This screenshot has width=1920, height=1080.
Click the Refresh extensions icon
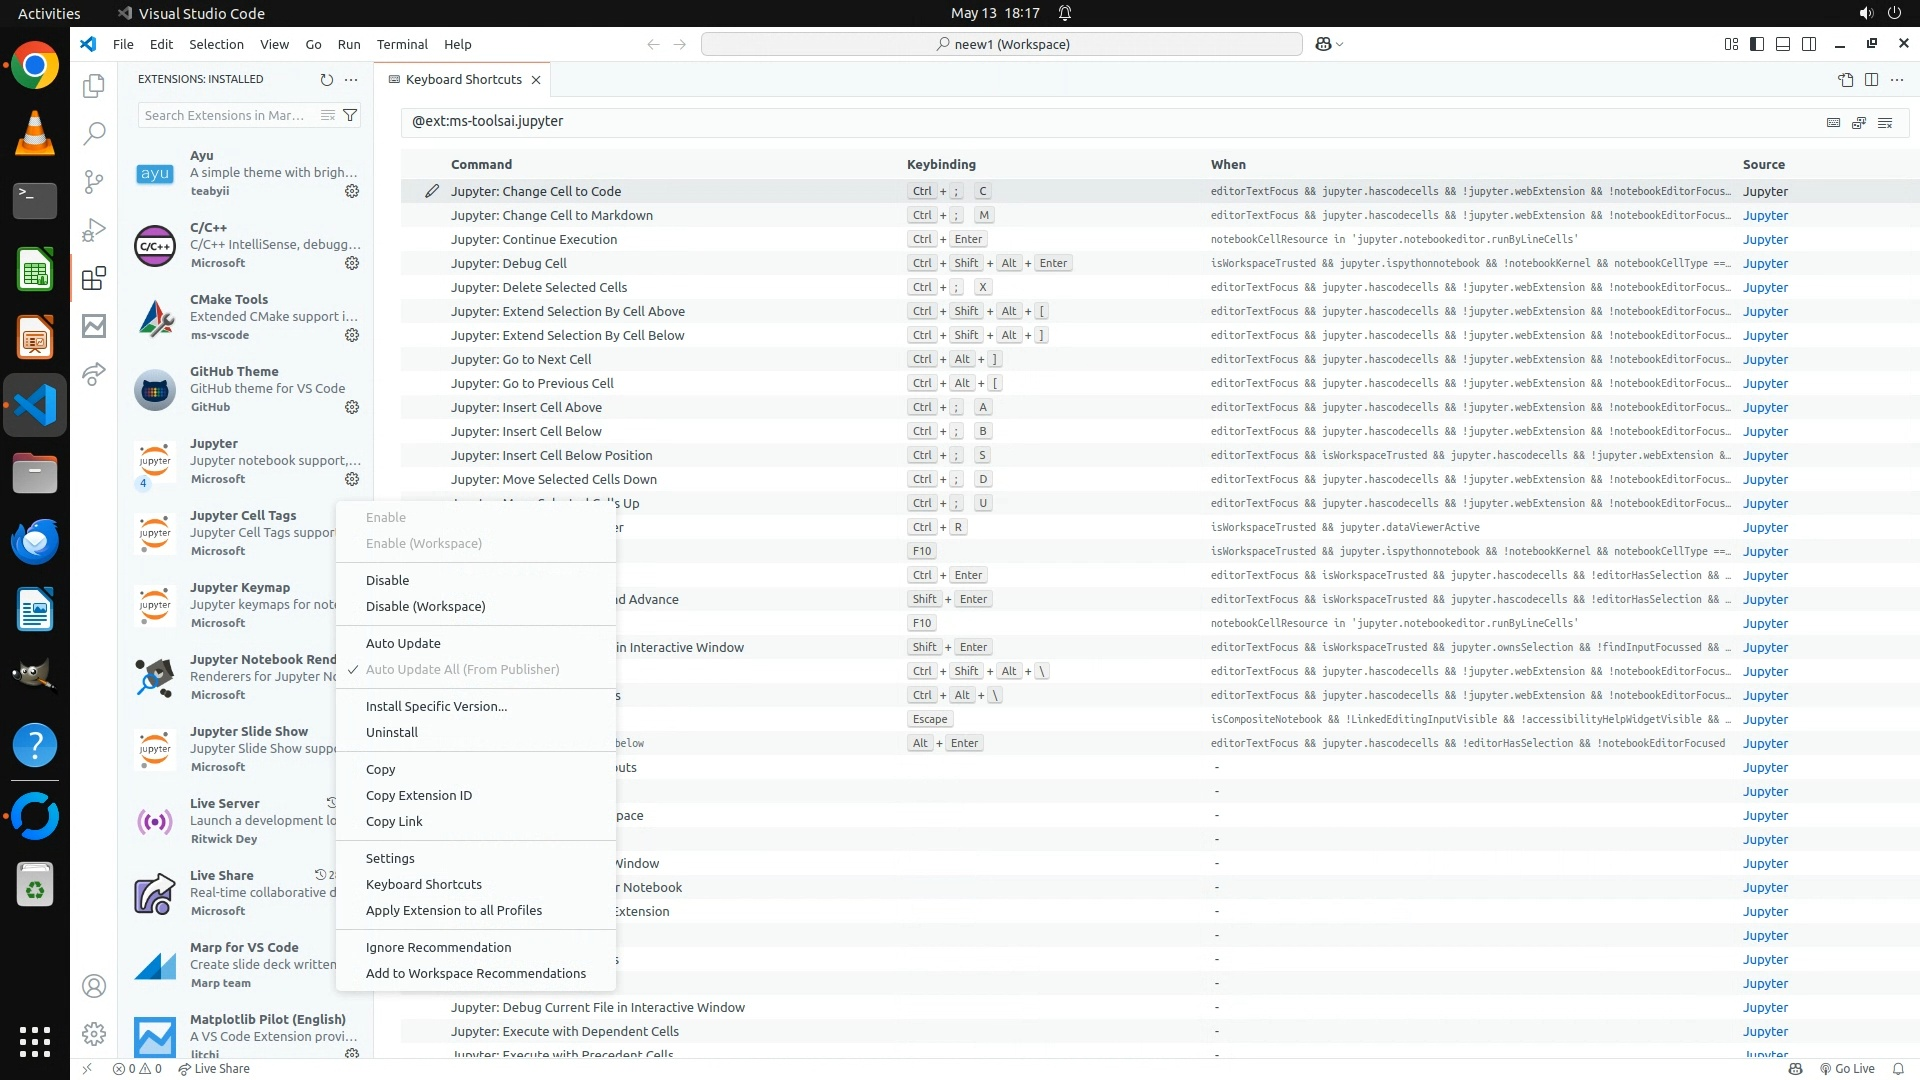(326, 80)
